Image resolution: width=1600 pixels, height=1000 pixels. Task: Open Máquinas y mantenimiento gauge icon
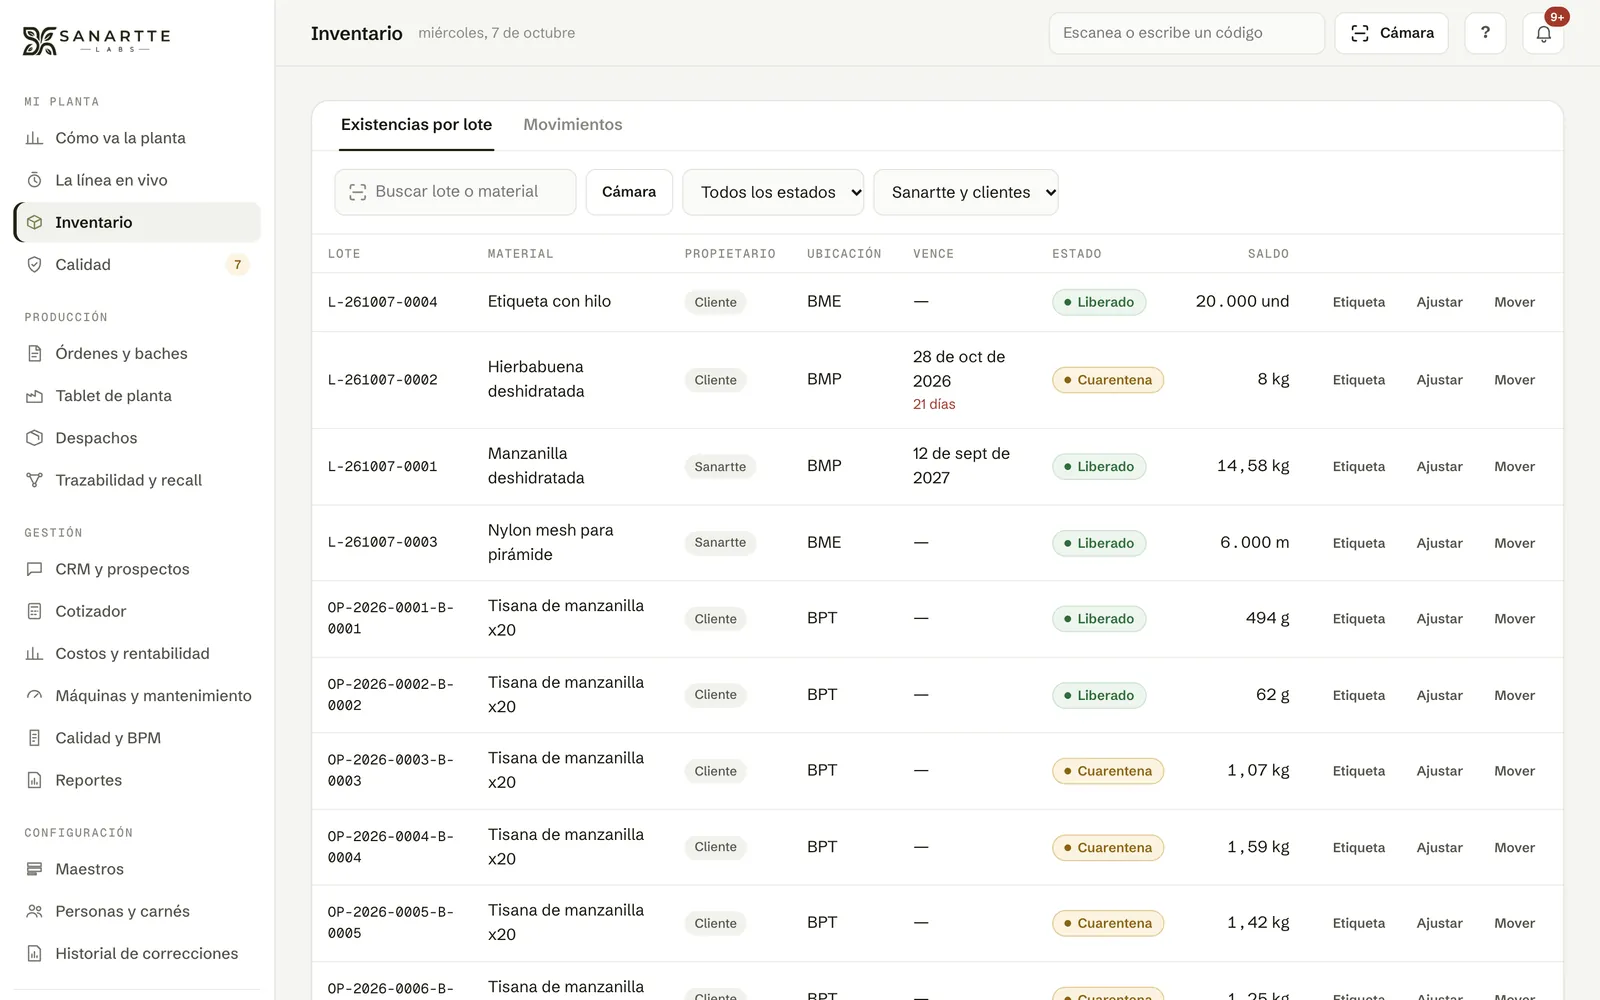[34, 696]
